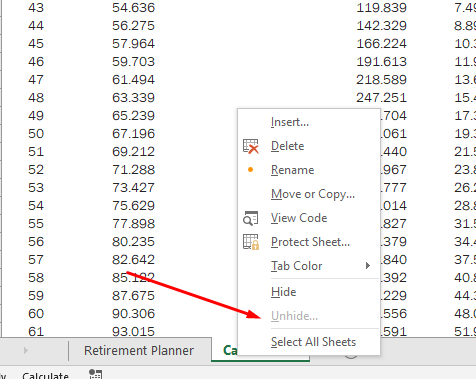Select the cell containing 54.636
Screen dimensions: 476x379
point(134,8)
